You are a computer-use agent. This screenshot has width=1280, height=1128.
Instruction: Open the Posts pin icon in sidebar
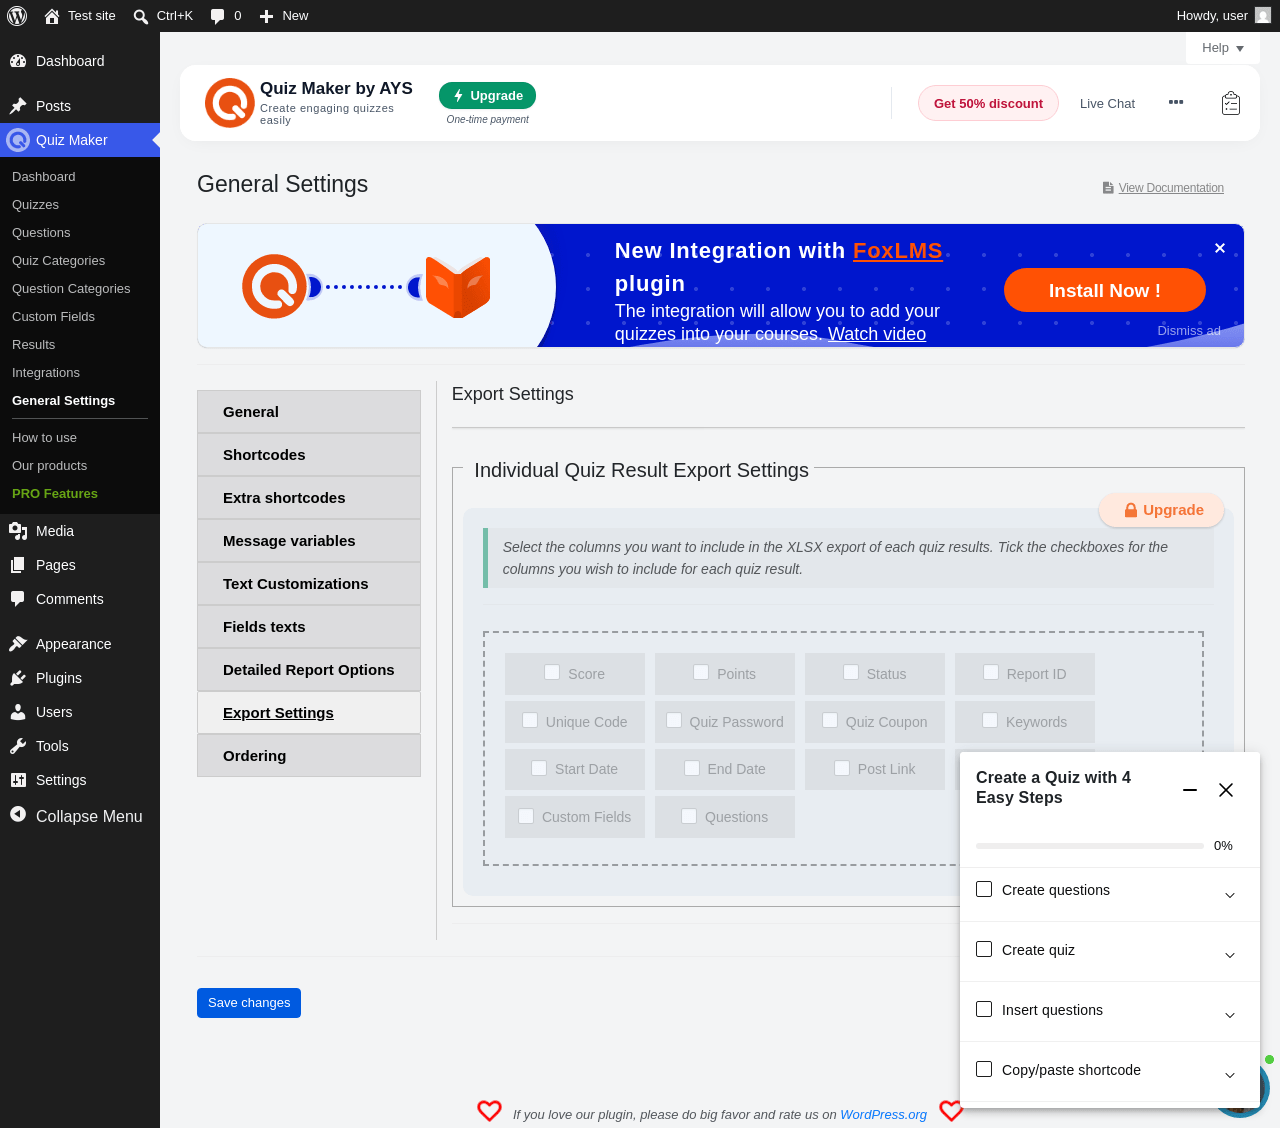tap(18, 106)
